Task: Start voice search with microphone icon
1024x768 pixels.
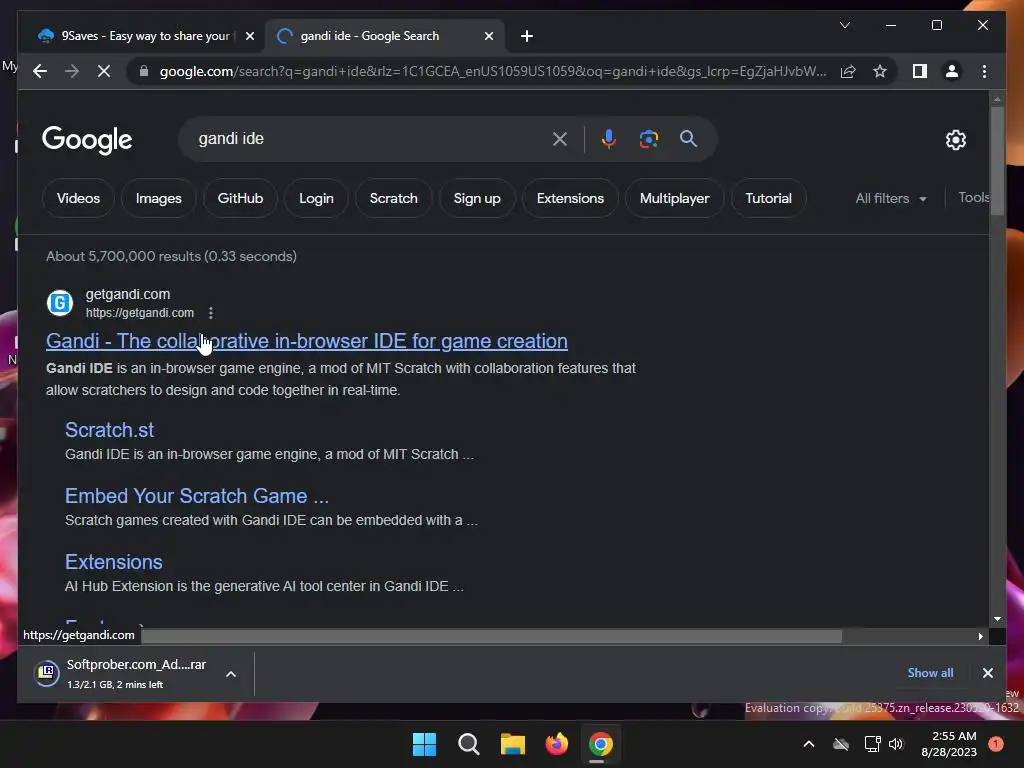Action: (x=609, y=139)
